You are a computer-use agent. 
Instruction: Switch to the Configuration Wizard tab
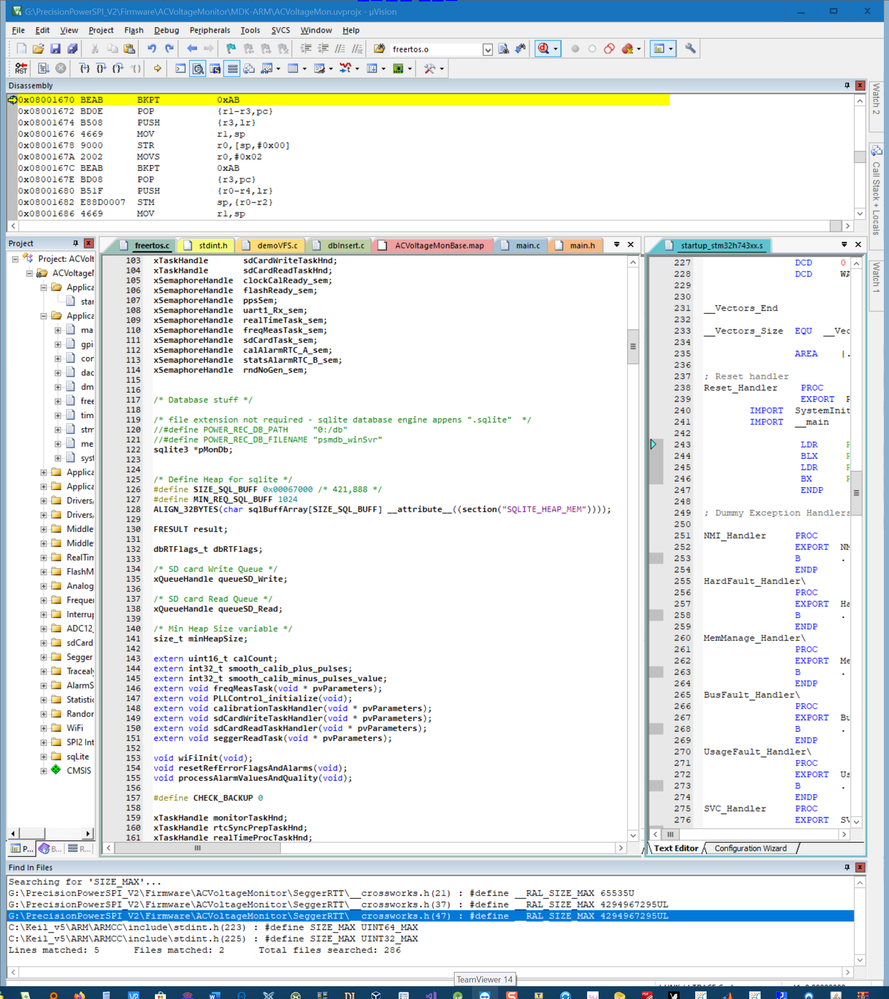coord(750,848)
